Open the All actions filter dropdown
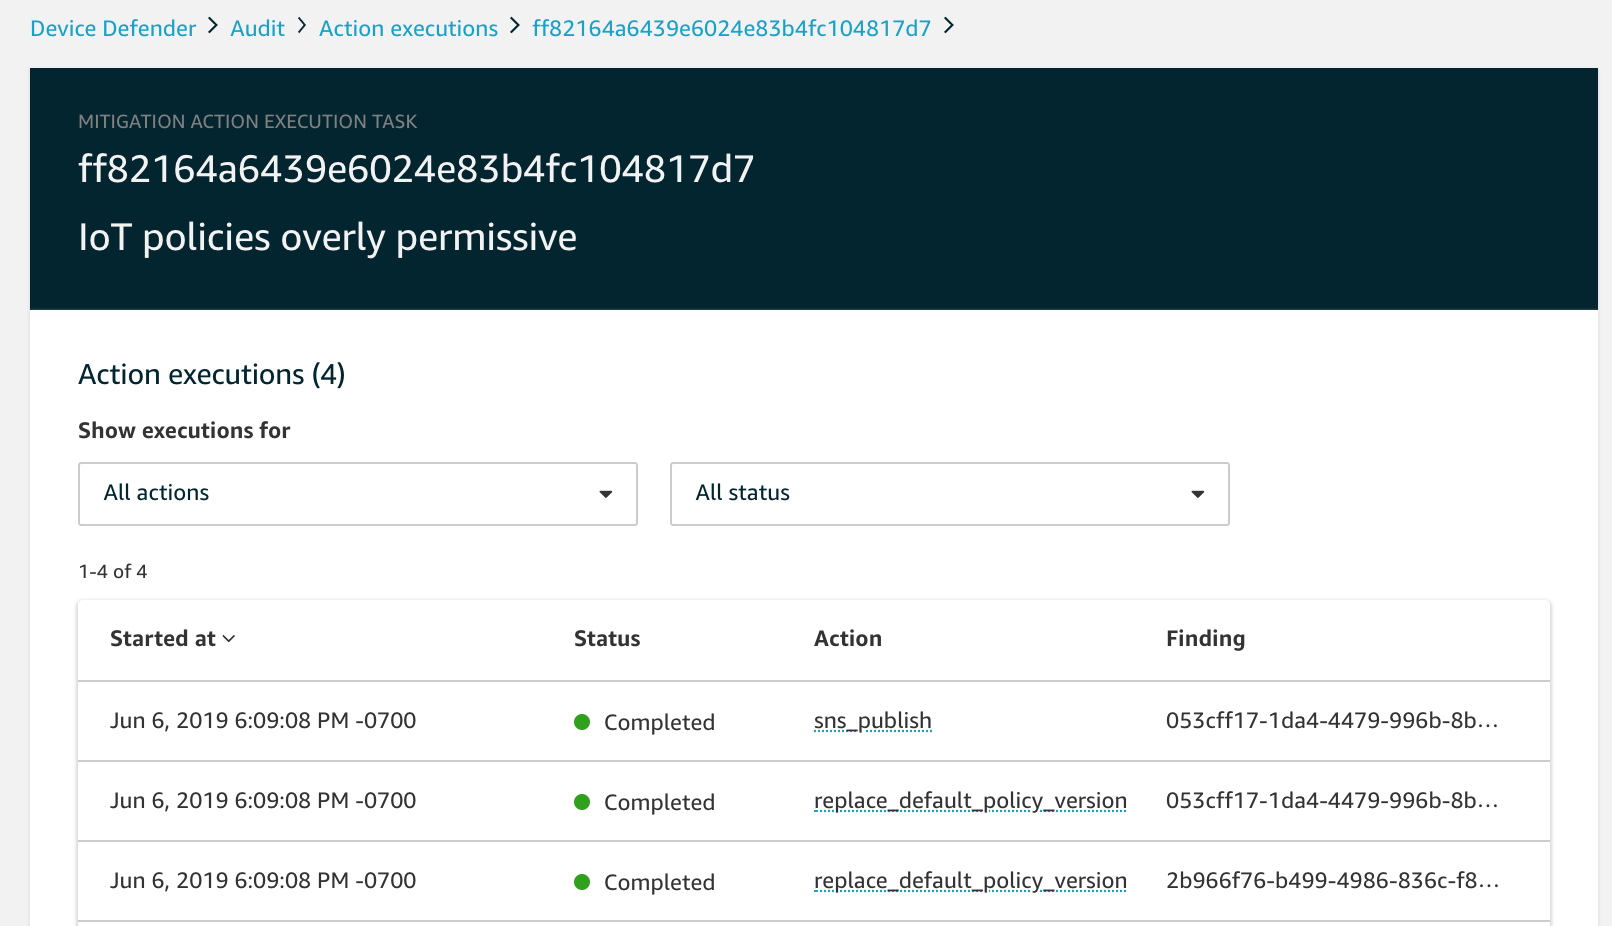The image size is (1612, 926). [x=357, y=494]
